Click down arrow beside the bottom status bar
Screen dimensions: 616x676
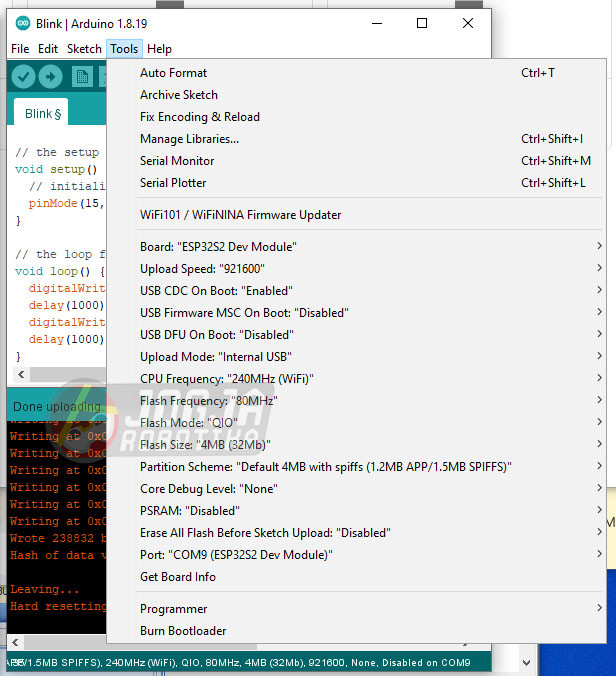coord(526,663)
